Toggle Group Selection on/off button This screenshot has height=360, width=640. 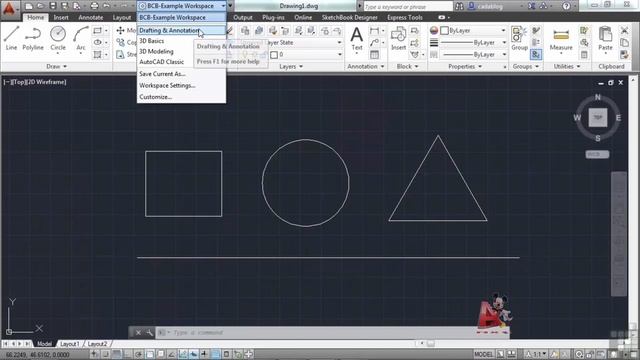point(536,54)
